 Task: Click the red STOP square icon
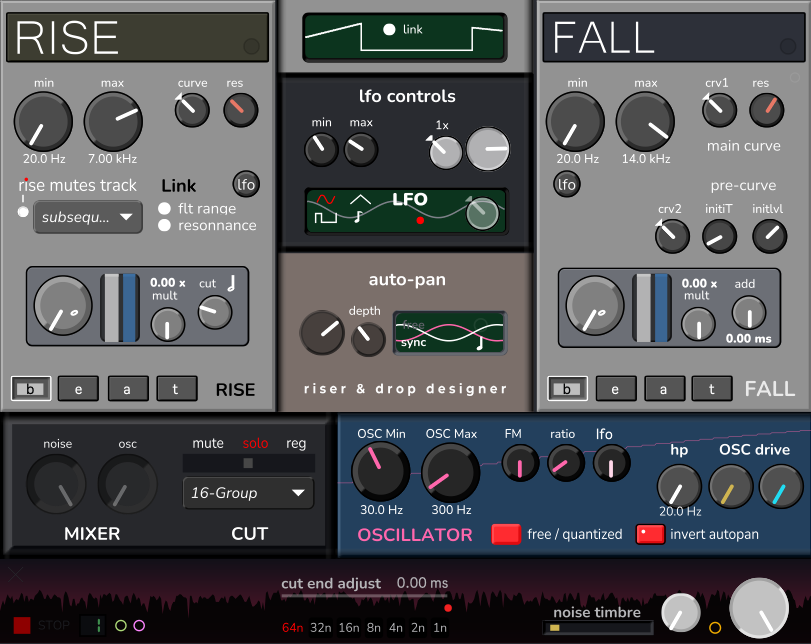[22, 626]
